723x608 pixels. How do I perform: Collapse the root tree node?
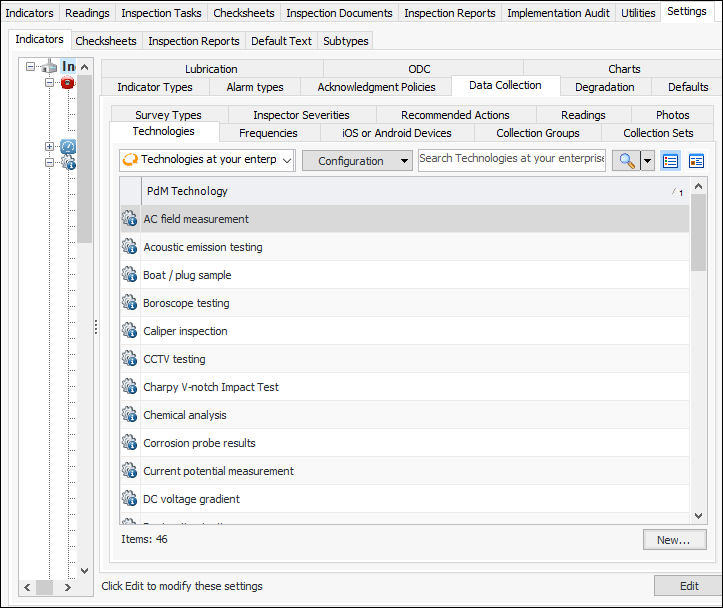click(31, 67)
